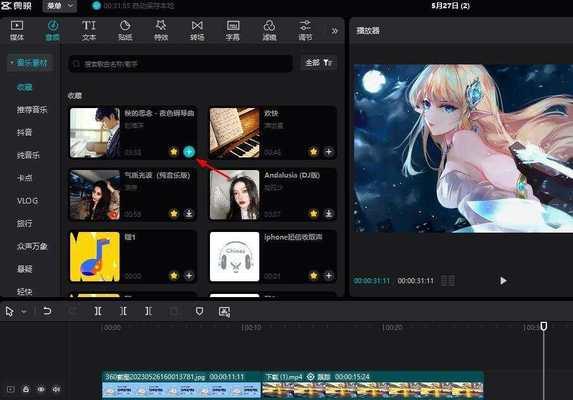
Task: Add the iphone ringtone sound to track
Action: tap(329, 275)
